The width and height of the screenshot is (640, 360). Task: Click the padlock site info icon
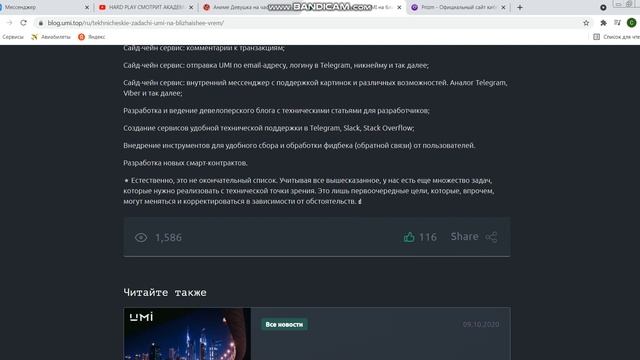point(40,23)
